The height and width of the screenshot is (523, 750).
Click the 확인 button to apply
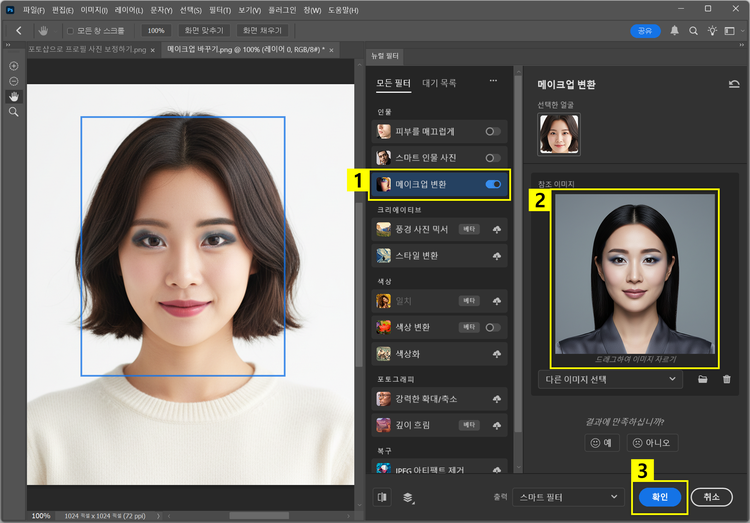click(659, 497)
